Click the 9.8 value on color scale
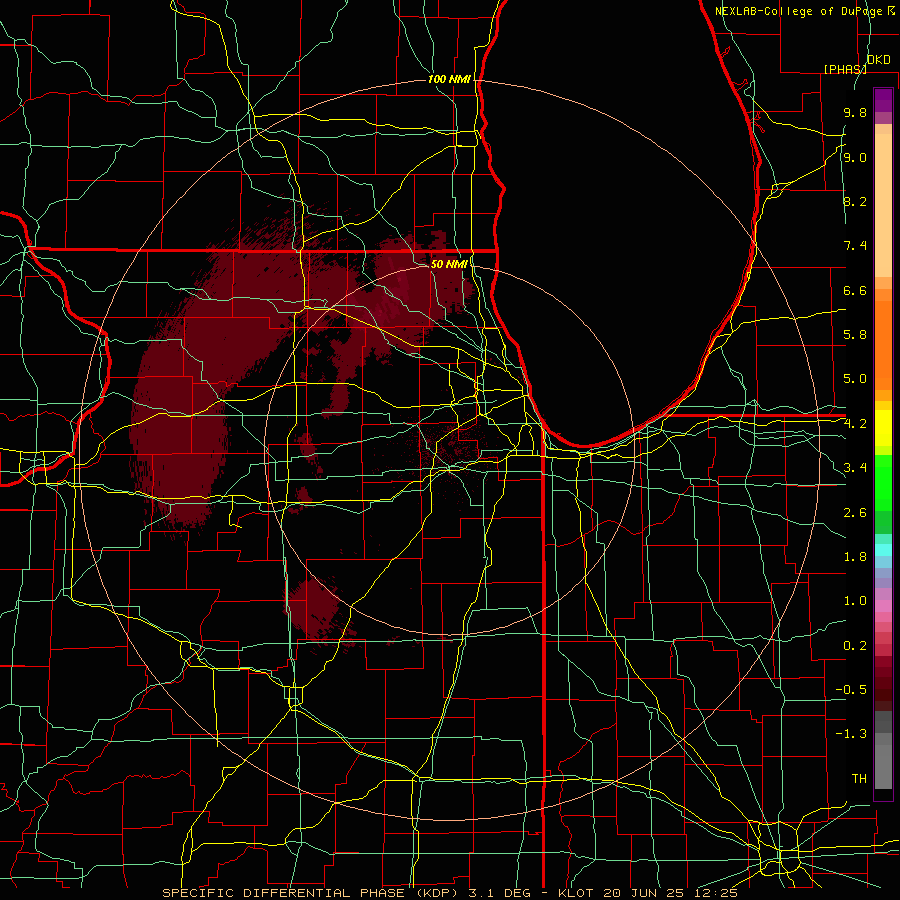Screen dimensions: 900x900 855,112
